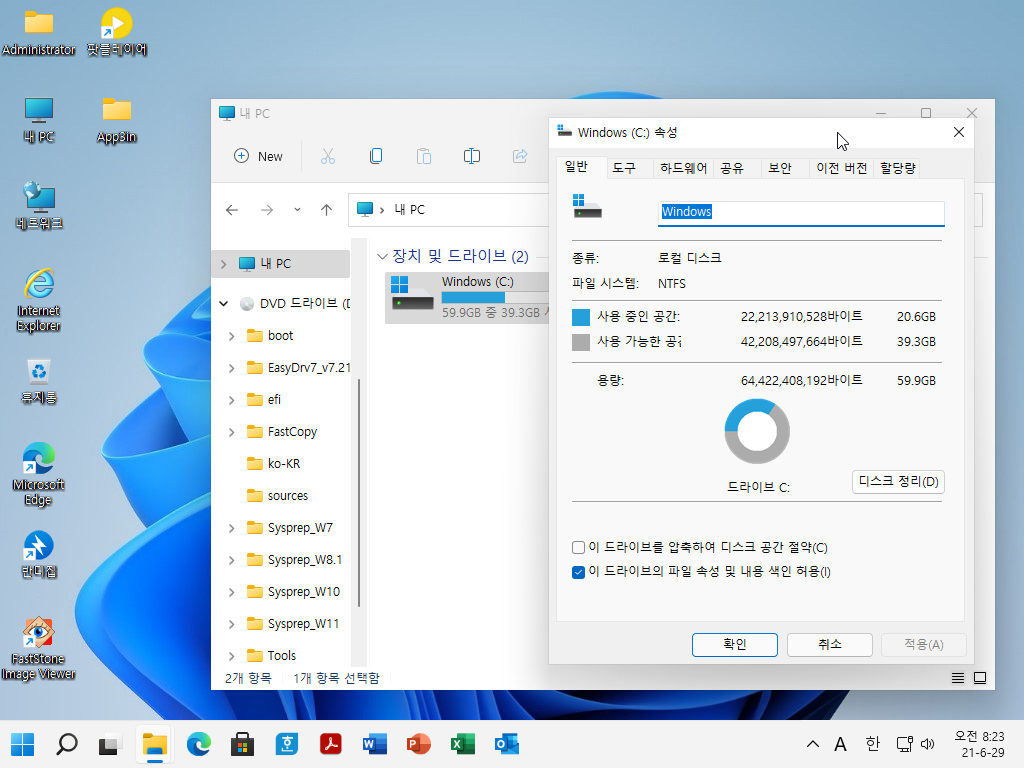This screenshot has height=768, width=1024.
Task: Collapse the DVD 드라이브 tree node
Action: [x=223, y=304]
